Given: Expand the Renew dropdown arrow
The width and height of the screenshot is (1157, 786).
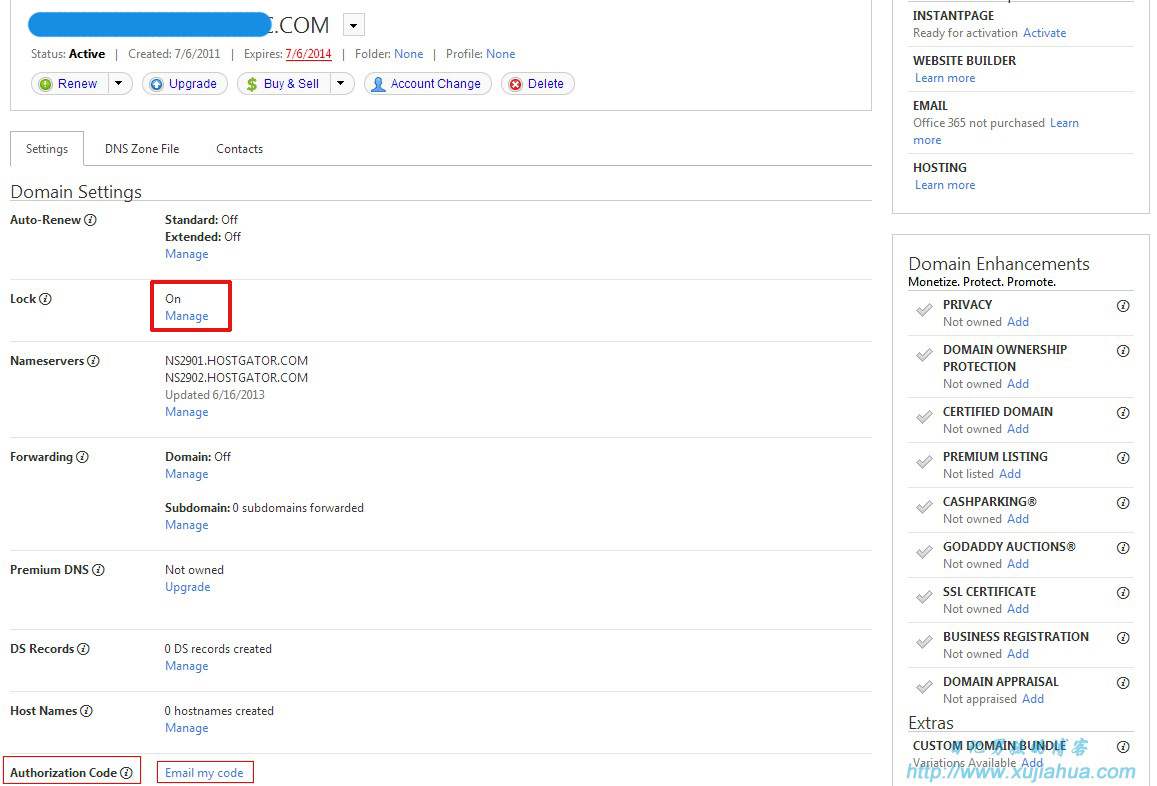Looking at the screenshot, I should 120,84.
